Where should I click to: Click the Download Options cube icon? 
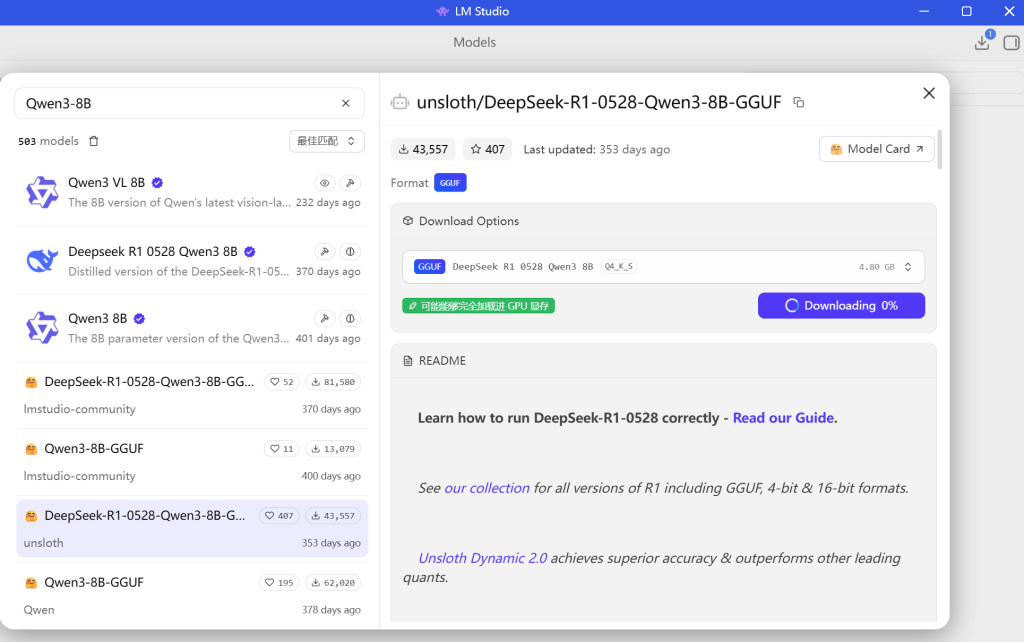point(408,221)
